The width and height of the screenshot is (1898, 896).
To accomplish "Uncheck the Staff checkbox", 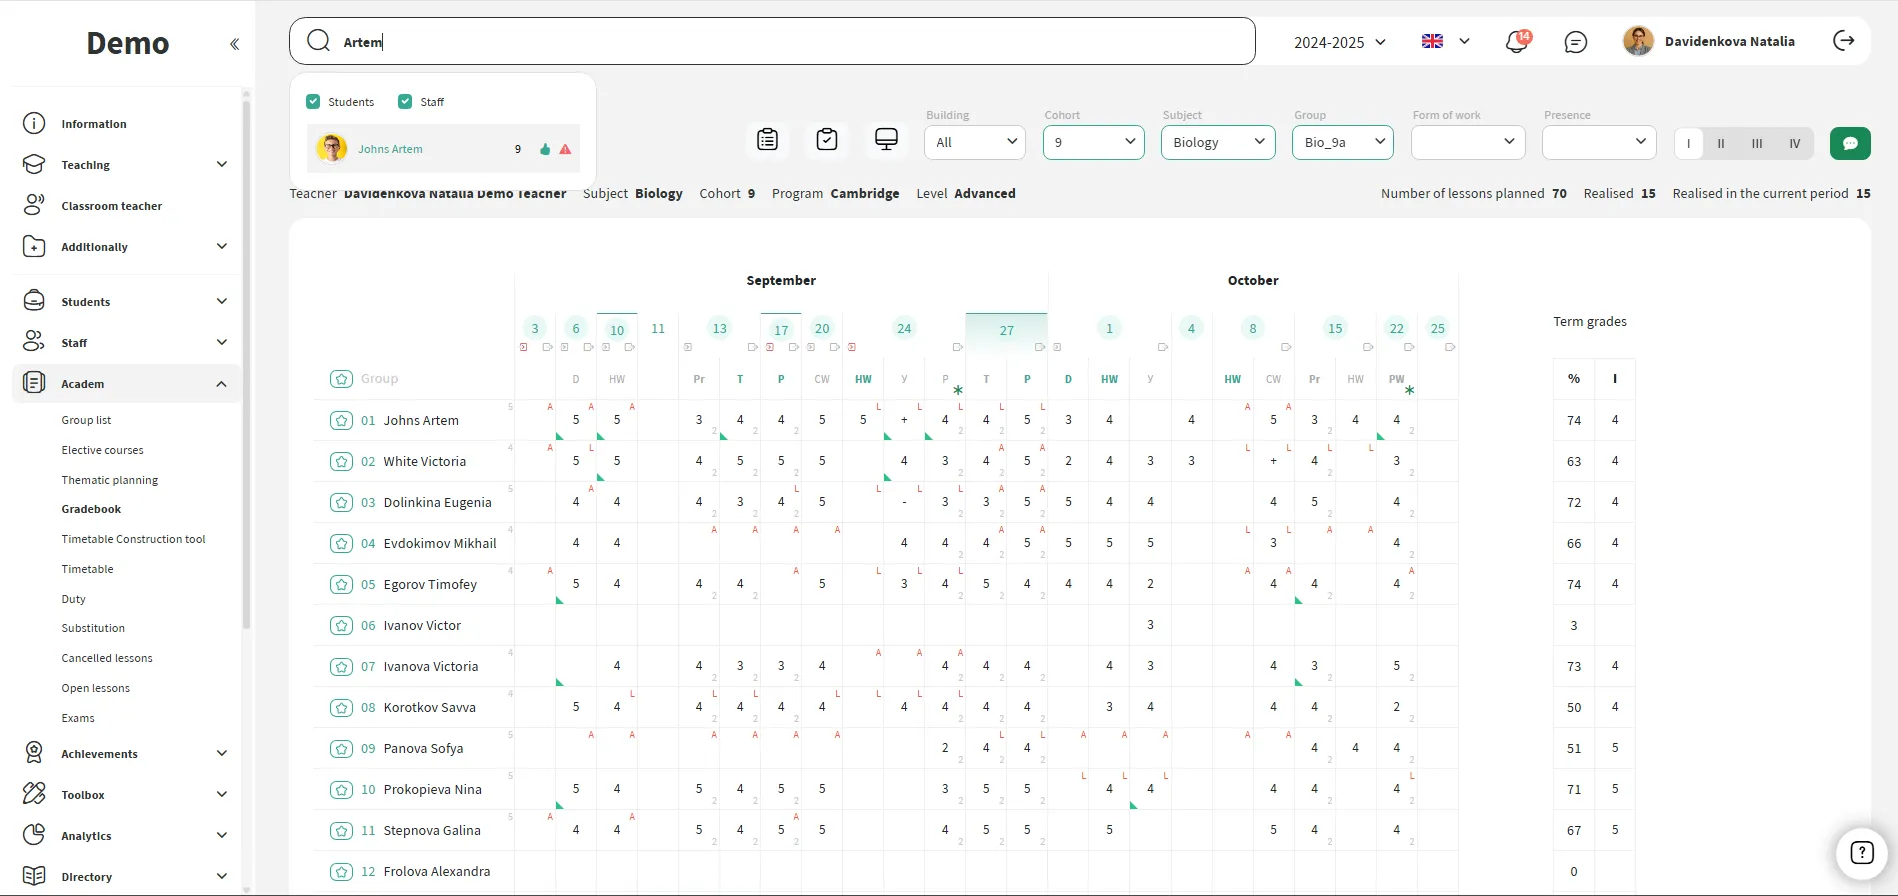I will tap(405, 102).
